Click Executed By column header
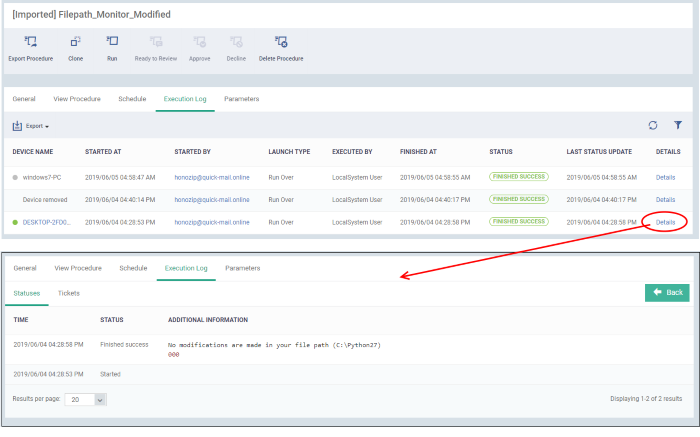Screen dimensions: 700x437 coord(352,152)
